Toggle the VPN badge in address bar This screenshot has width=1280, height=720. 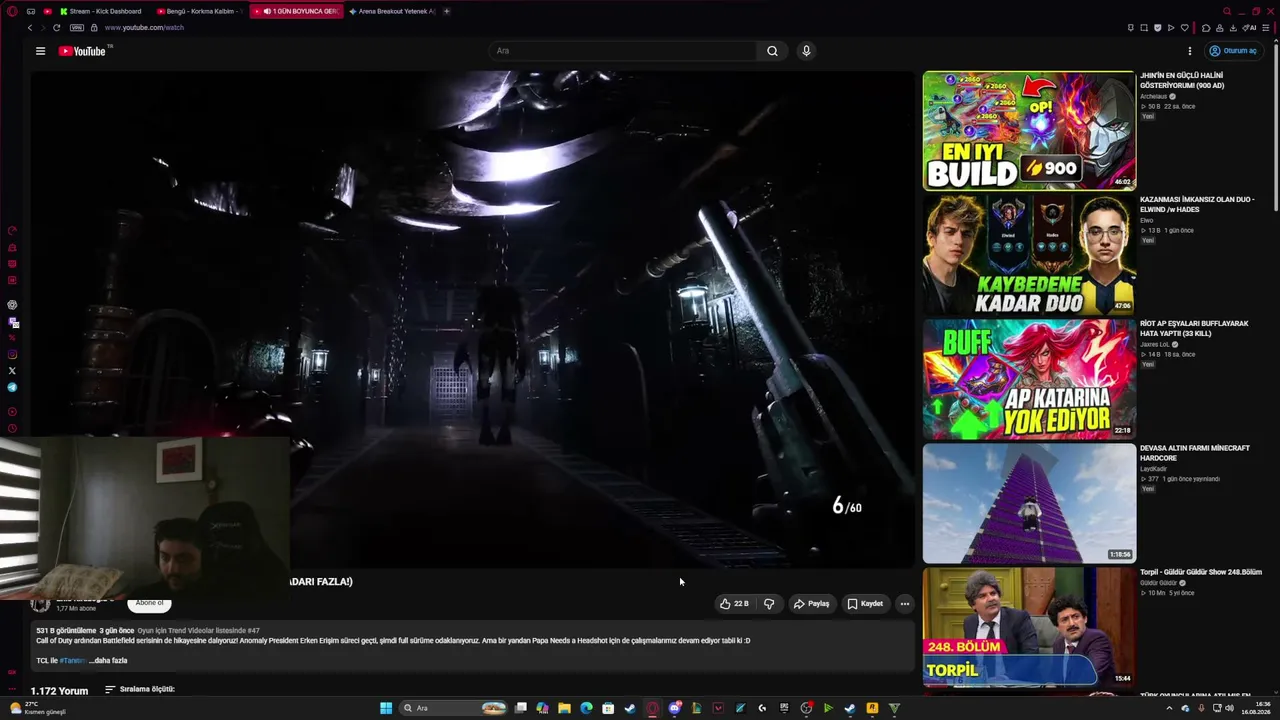point(77,28)
